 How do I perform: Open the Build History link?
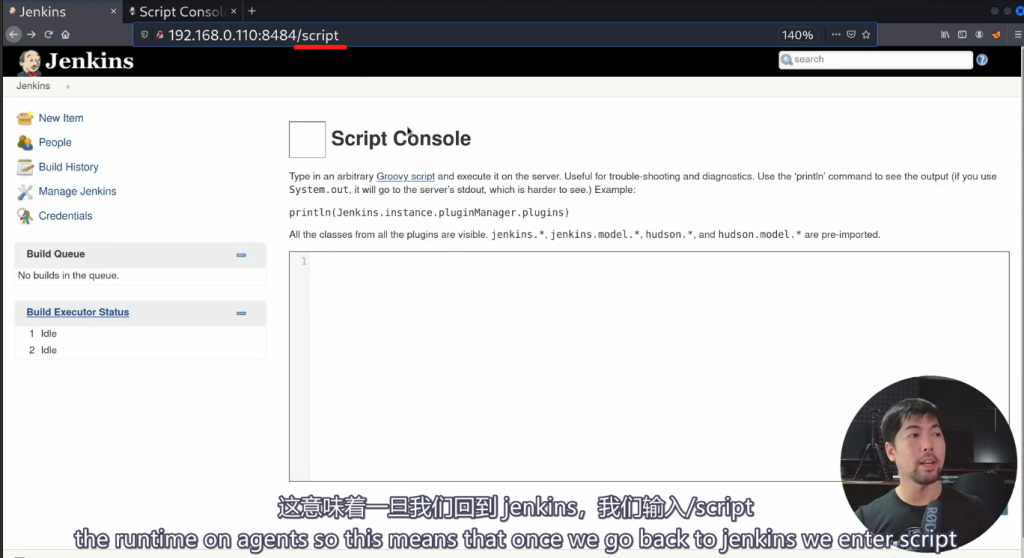coord(69,167)
